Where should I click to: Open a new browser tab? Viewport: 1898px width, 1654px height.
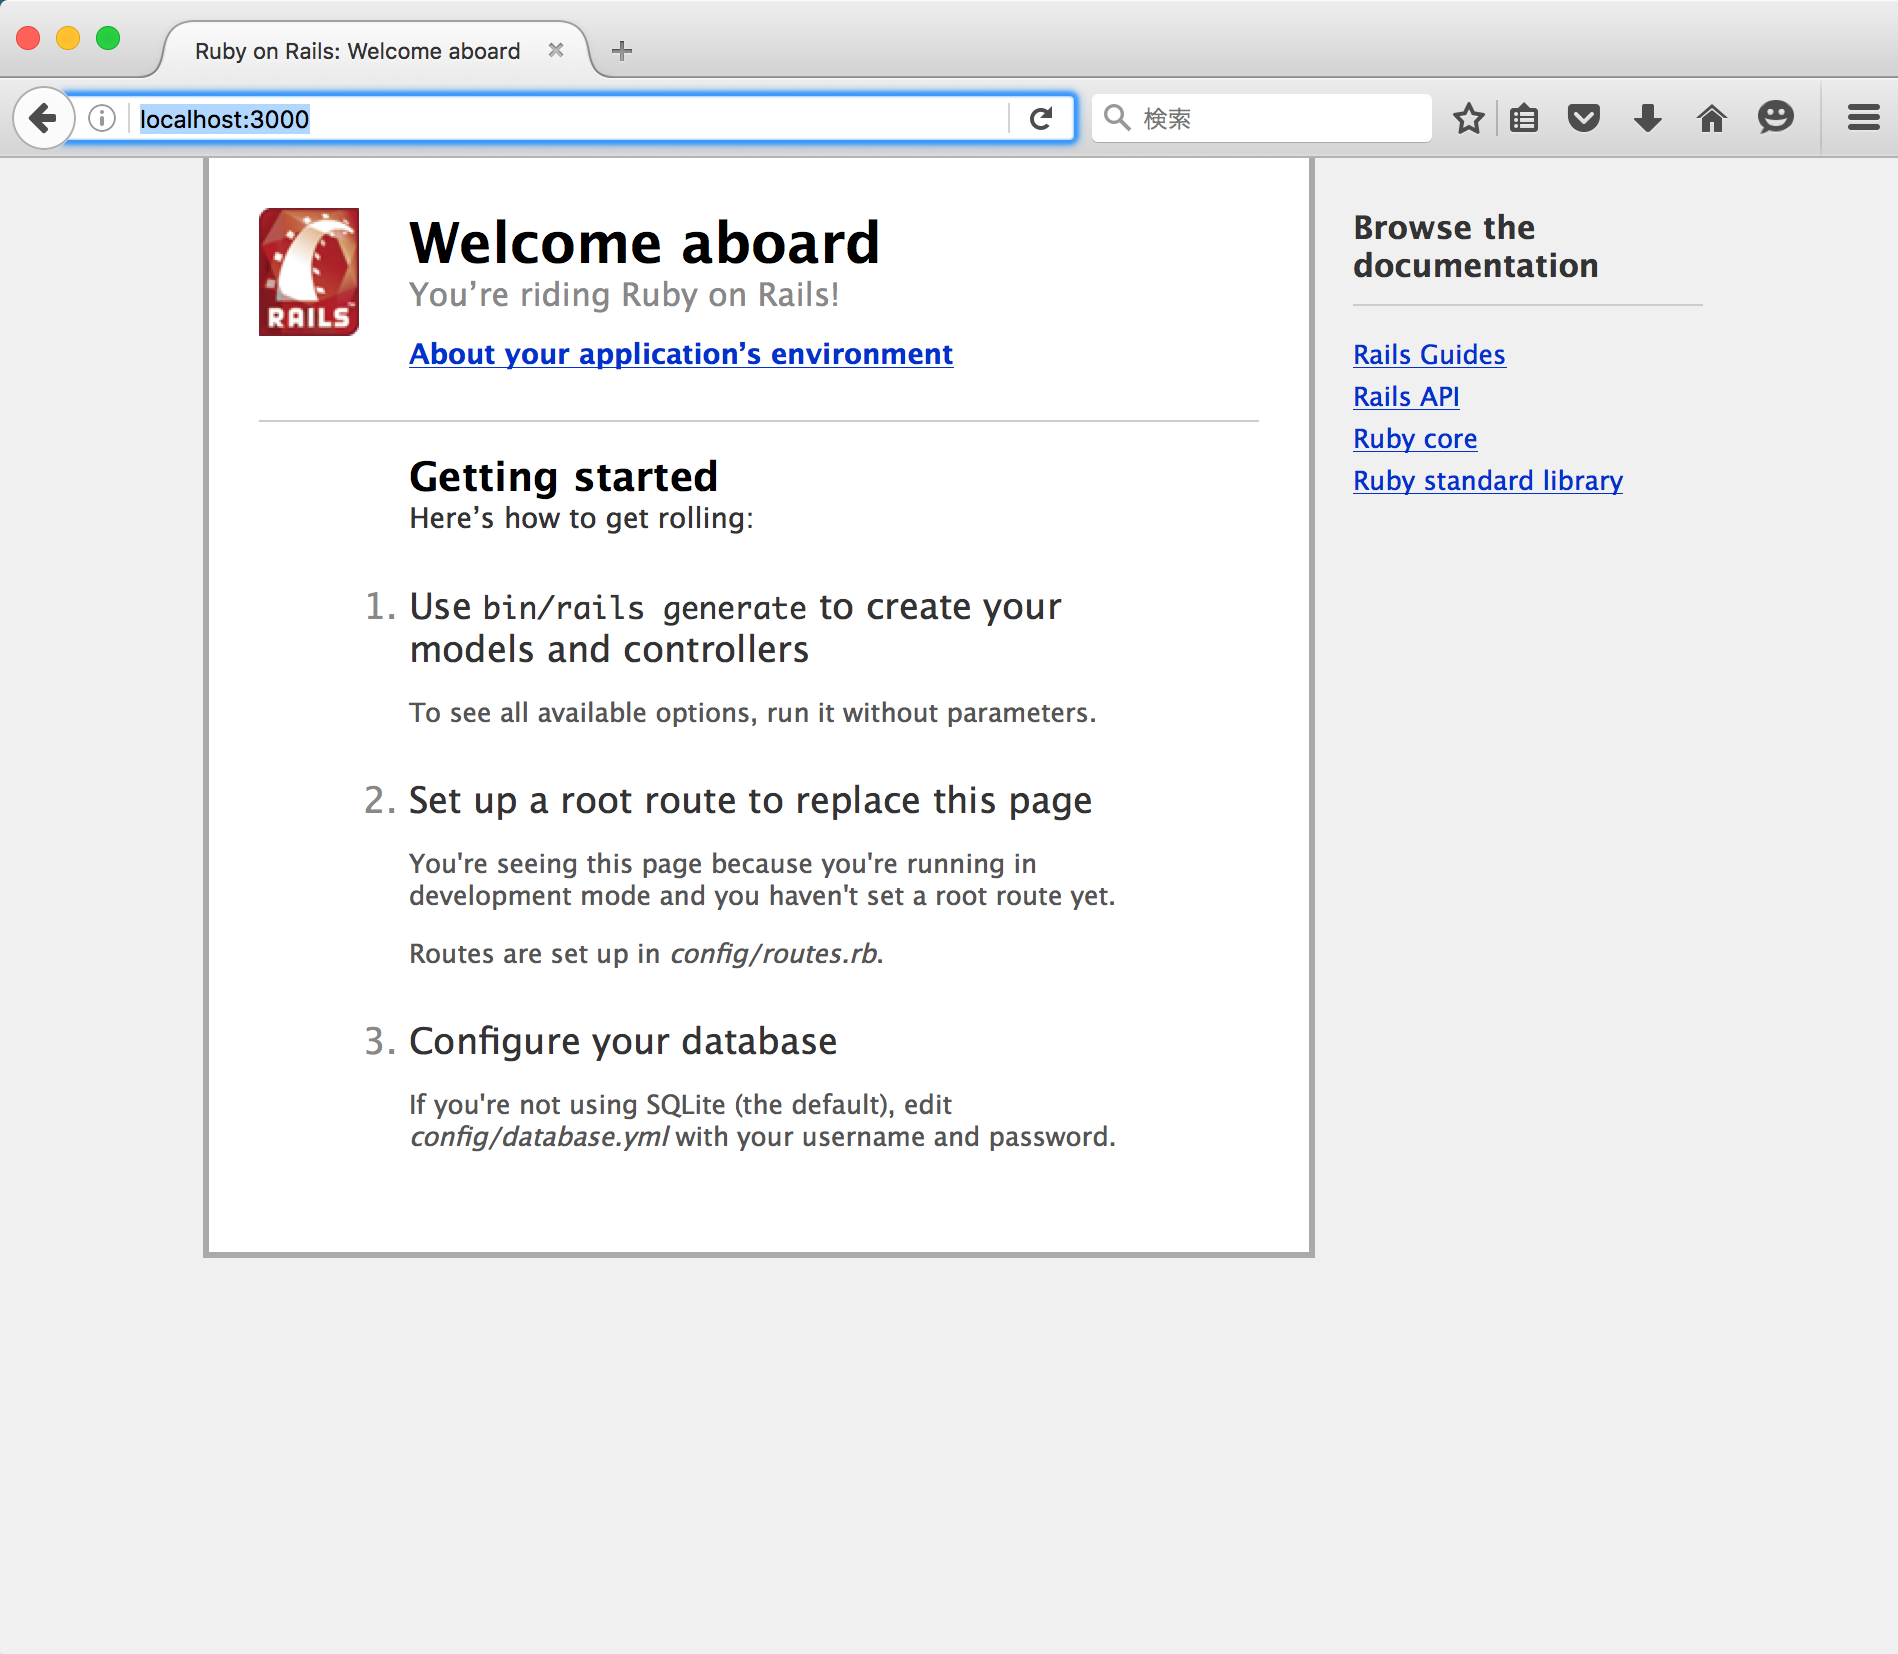[622, 50]
